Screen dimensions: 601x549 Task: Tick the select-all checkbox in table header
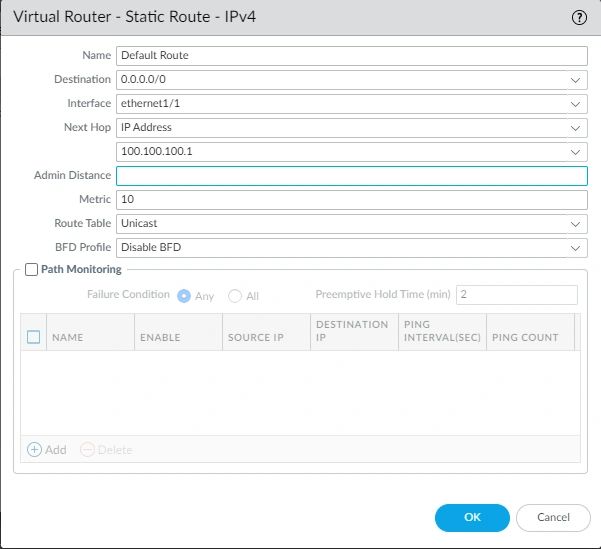33,337
